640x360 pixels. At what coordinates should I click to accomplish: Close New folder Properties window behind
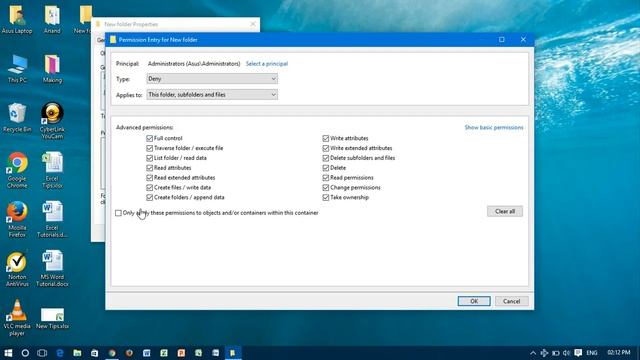tap(253, 24)
